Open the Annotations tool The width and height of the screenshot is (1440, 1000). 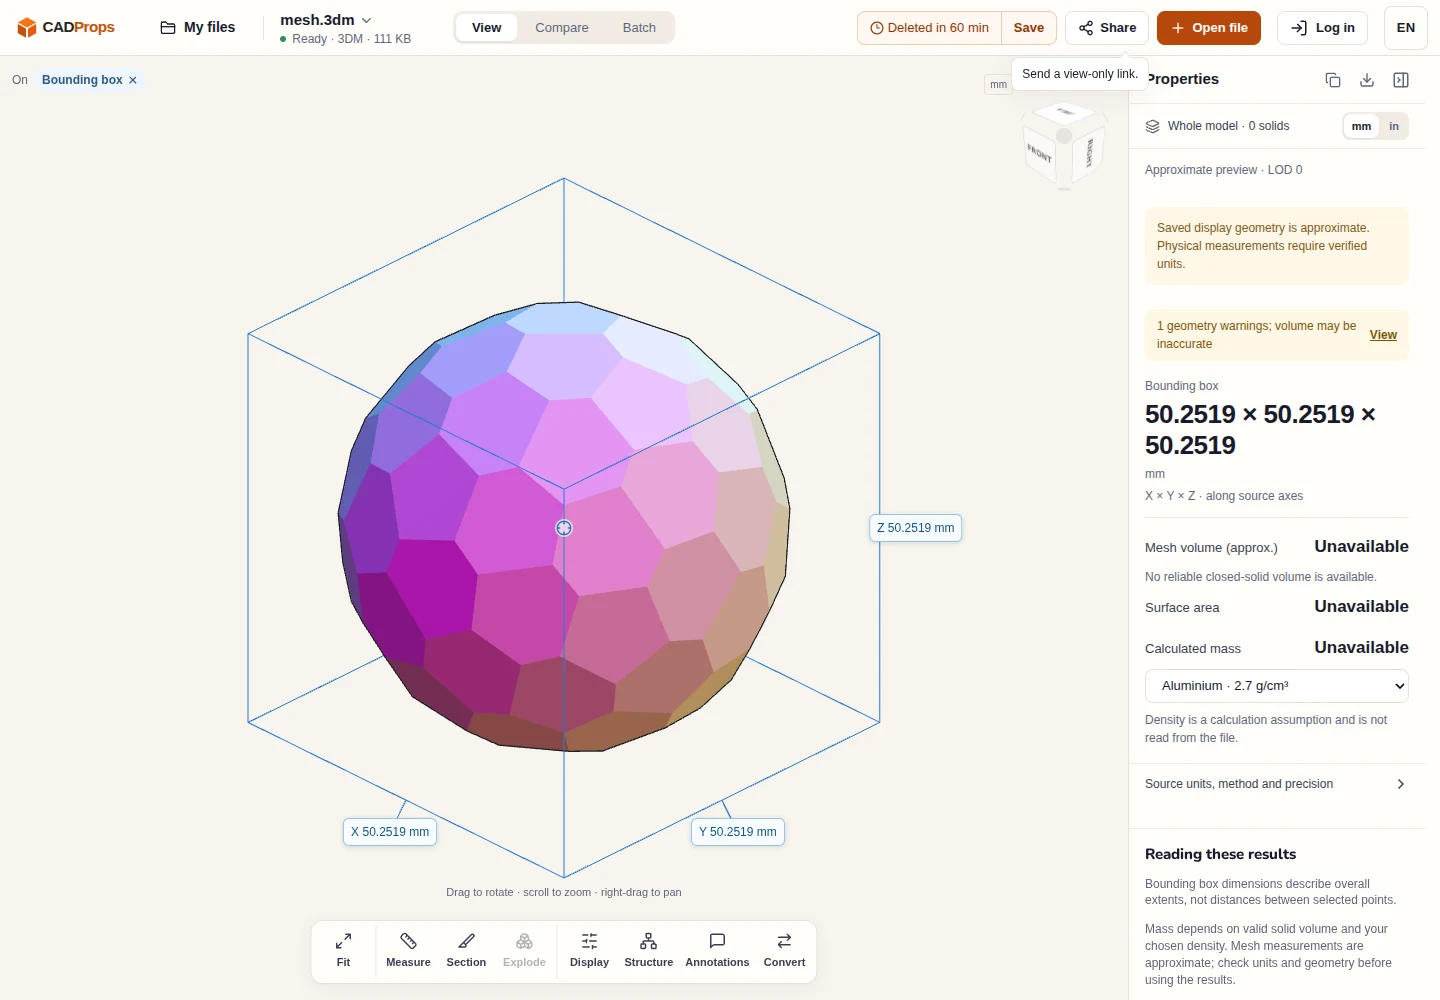[x=717, y=950]
